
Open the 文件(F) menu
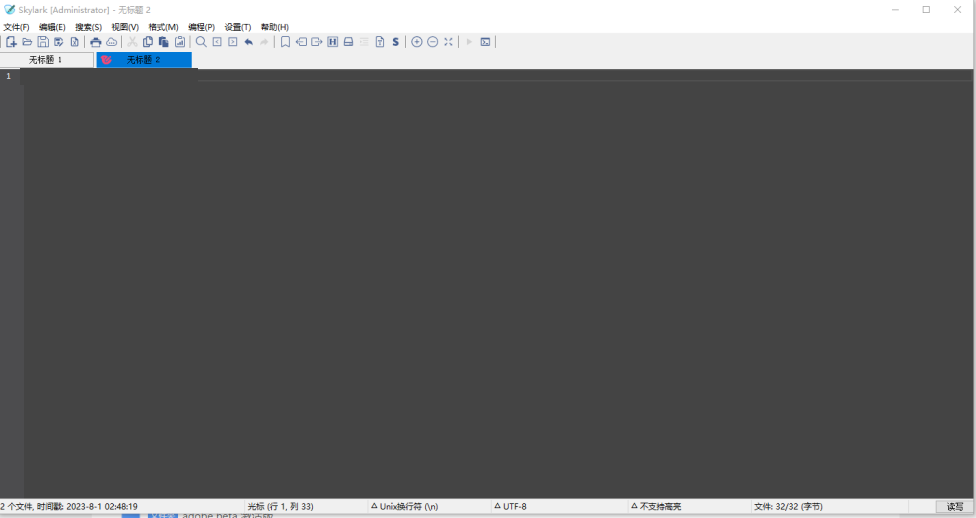[16, 27]
